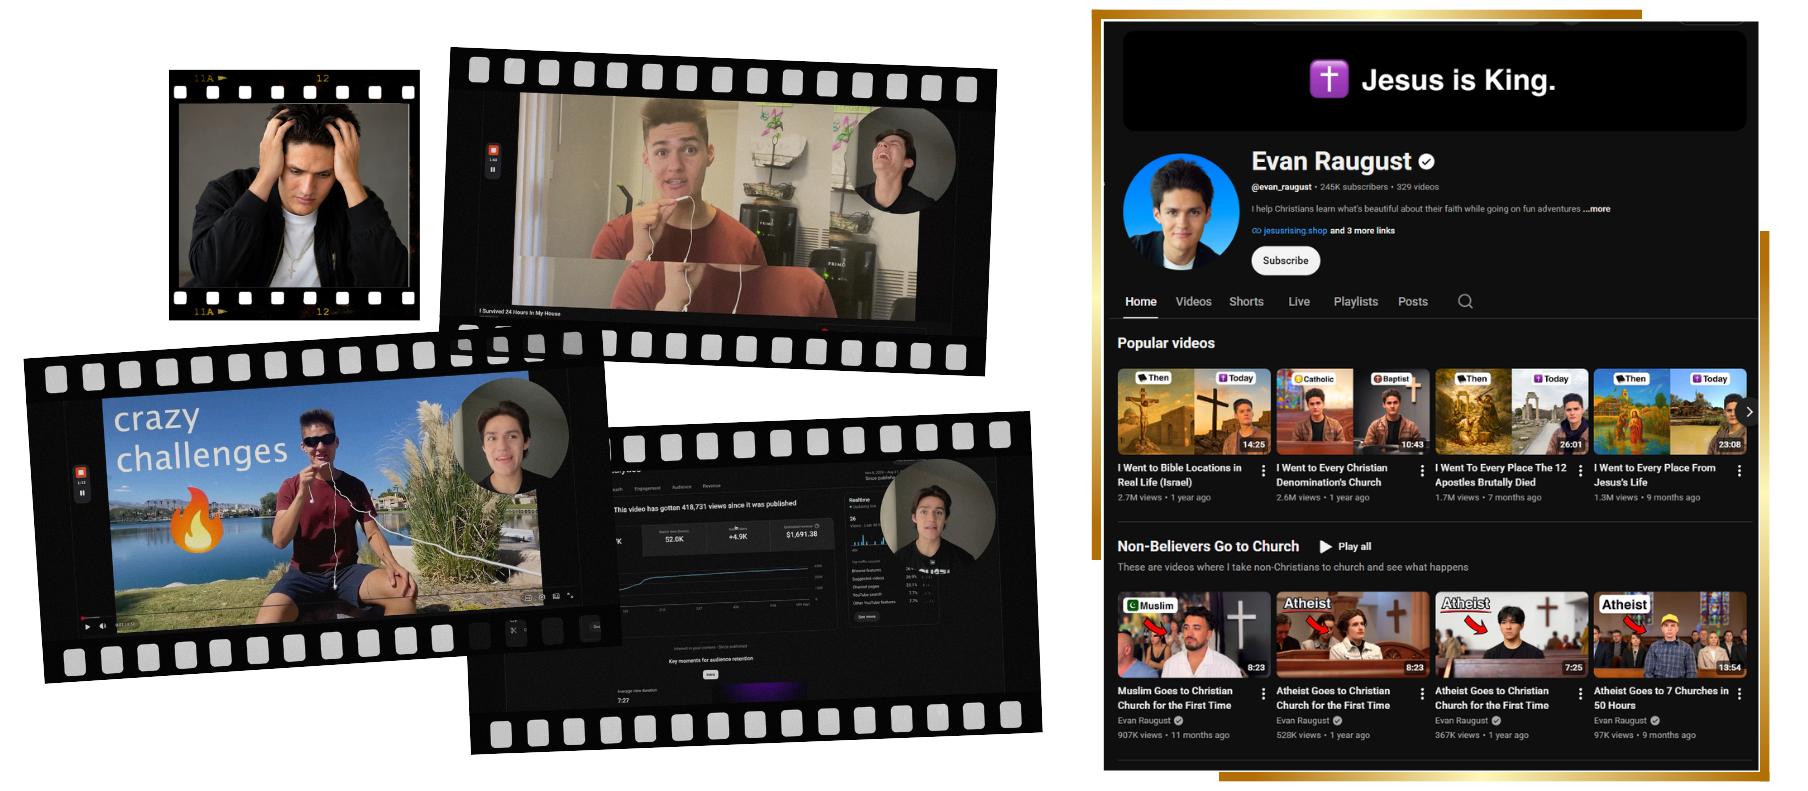Click the "@evan_raugust" handle text

1281,187
